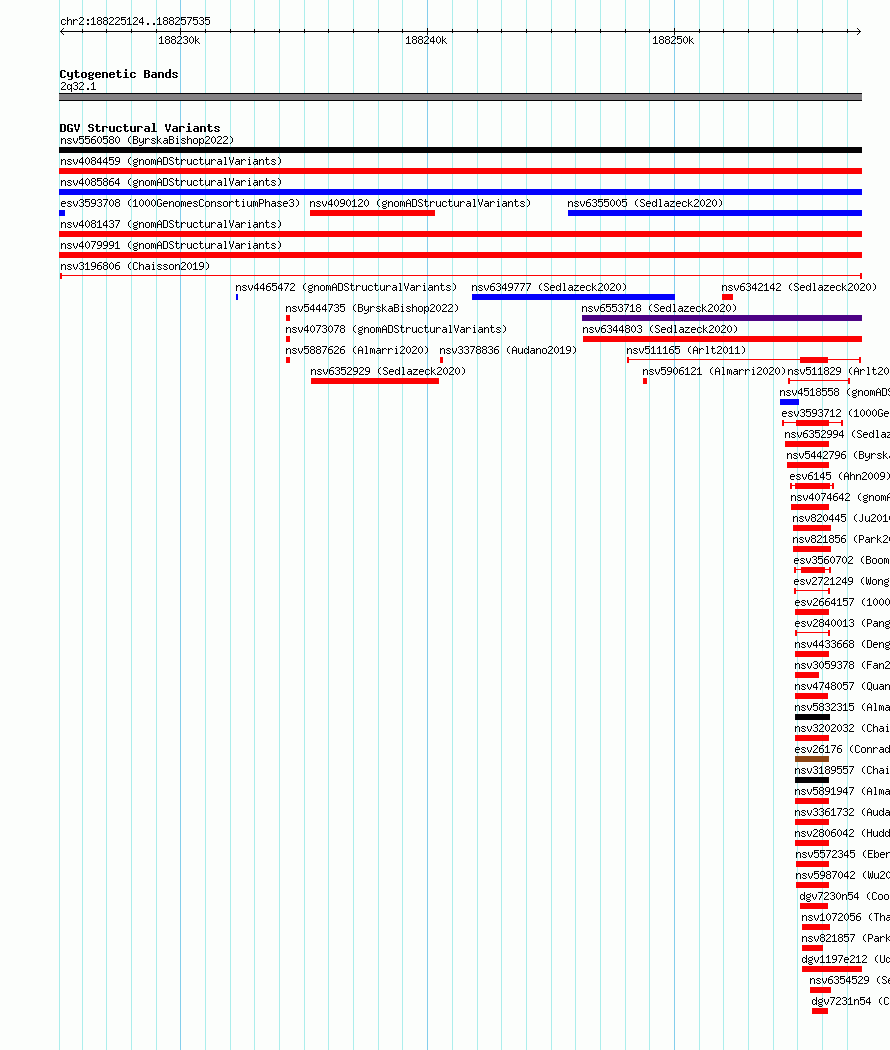The width and height of the screenshot is (890, 1050).
Task: Click the blue bar of nsv4518558
Action: pos(790,402)
